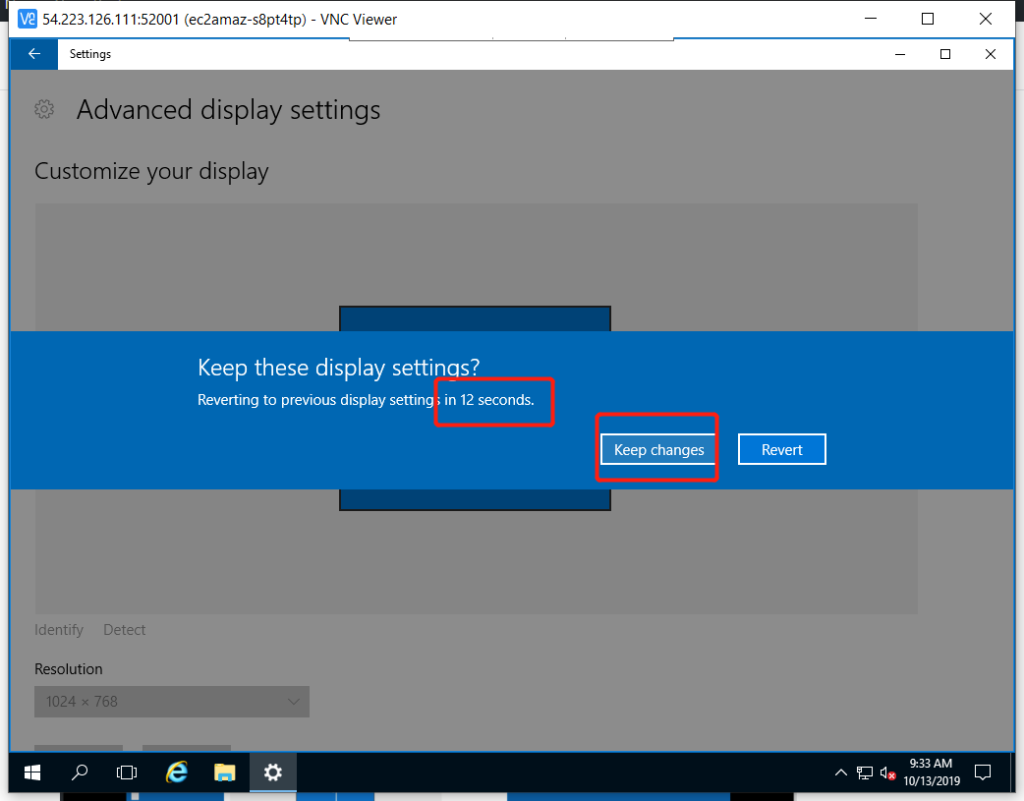Screen dimensions: 1024x801
Task: Open taskbar Search magnifier
Action: [x=80, y=772]
